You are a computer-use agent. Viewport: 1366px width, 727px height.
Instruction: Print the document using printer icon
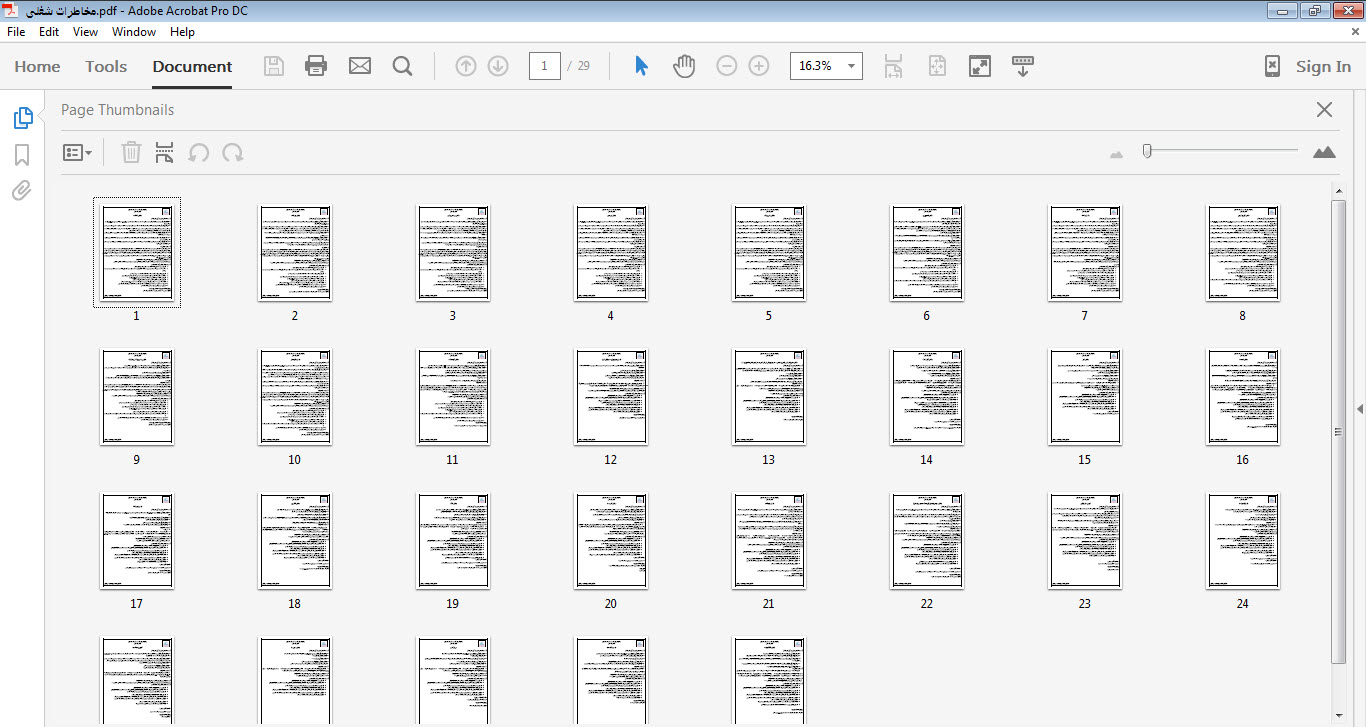pos(316,66)
